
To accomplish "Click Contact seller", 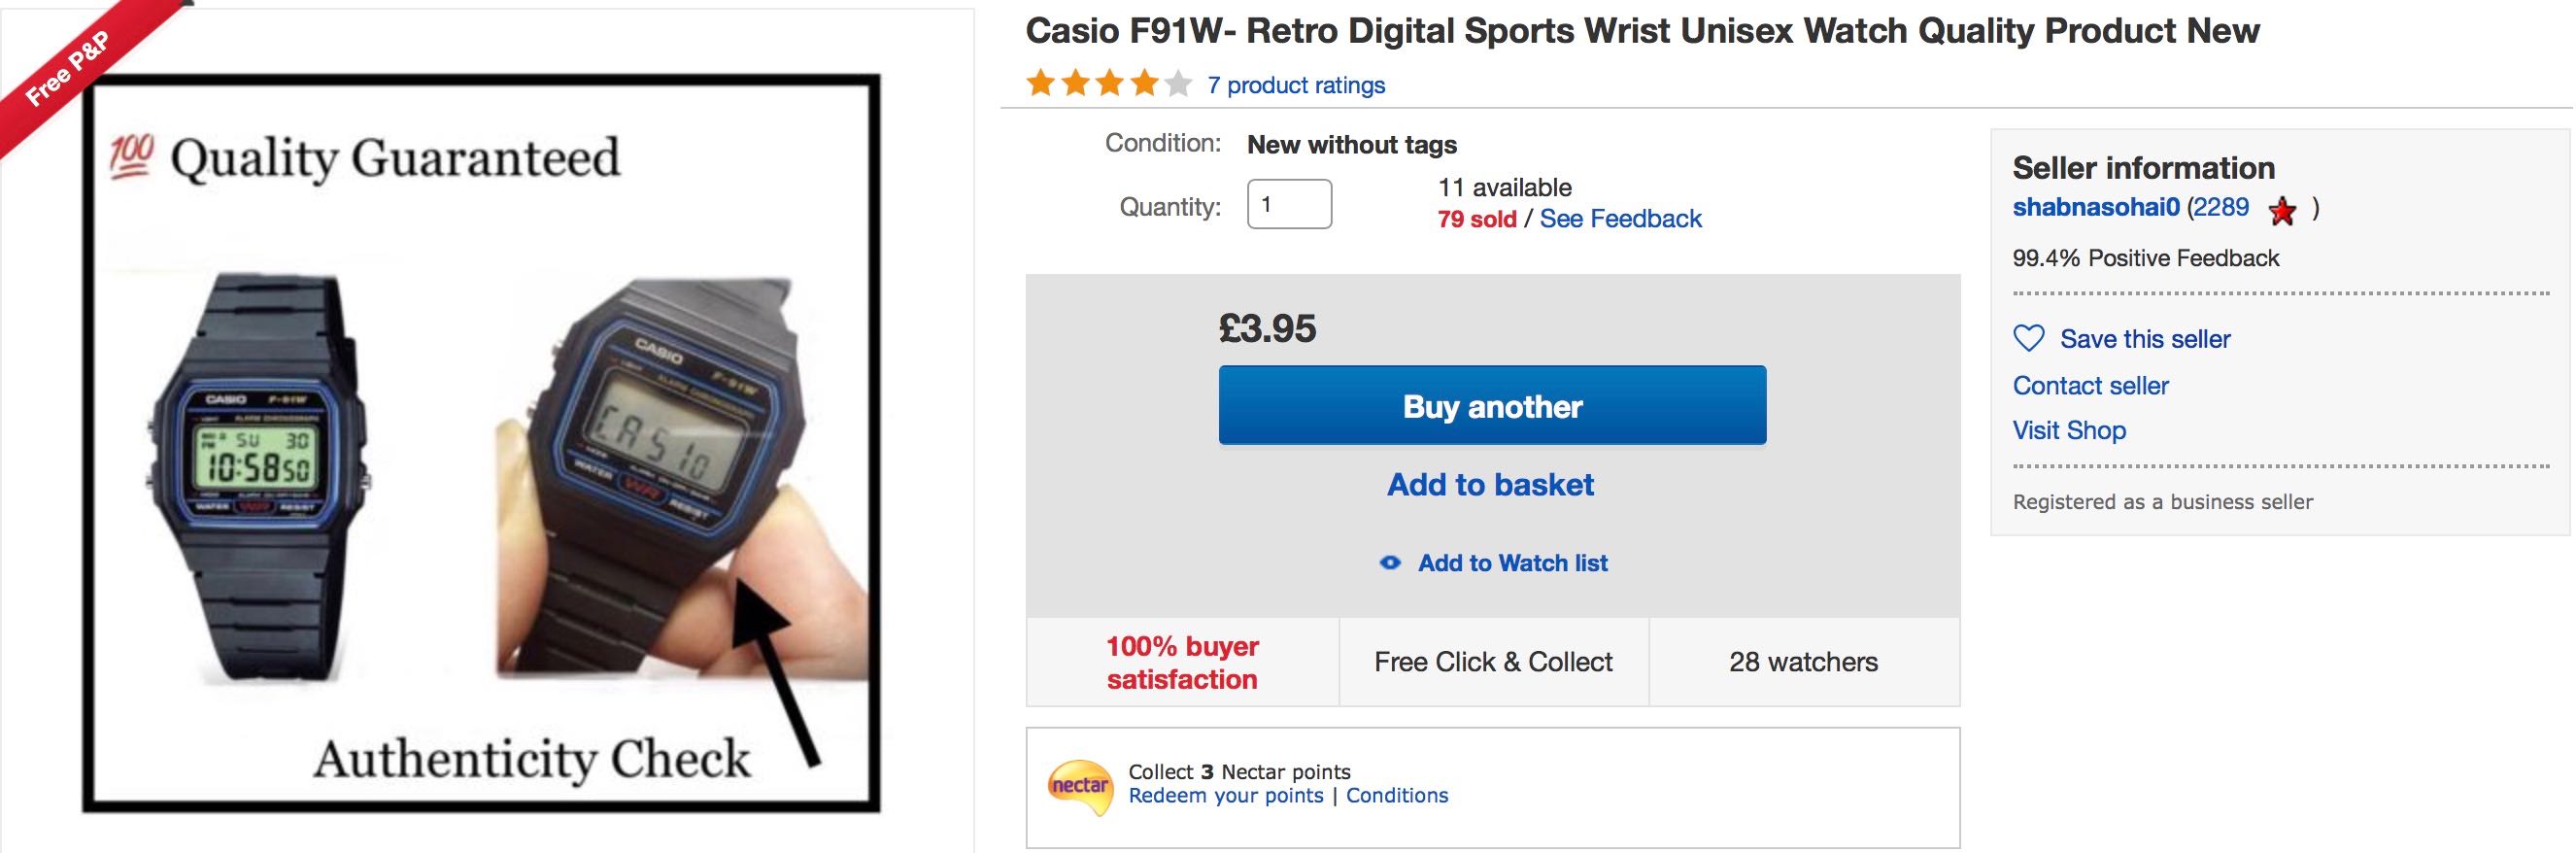I will [2090, 385].
